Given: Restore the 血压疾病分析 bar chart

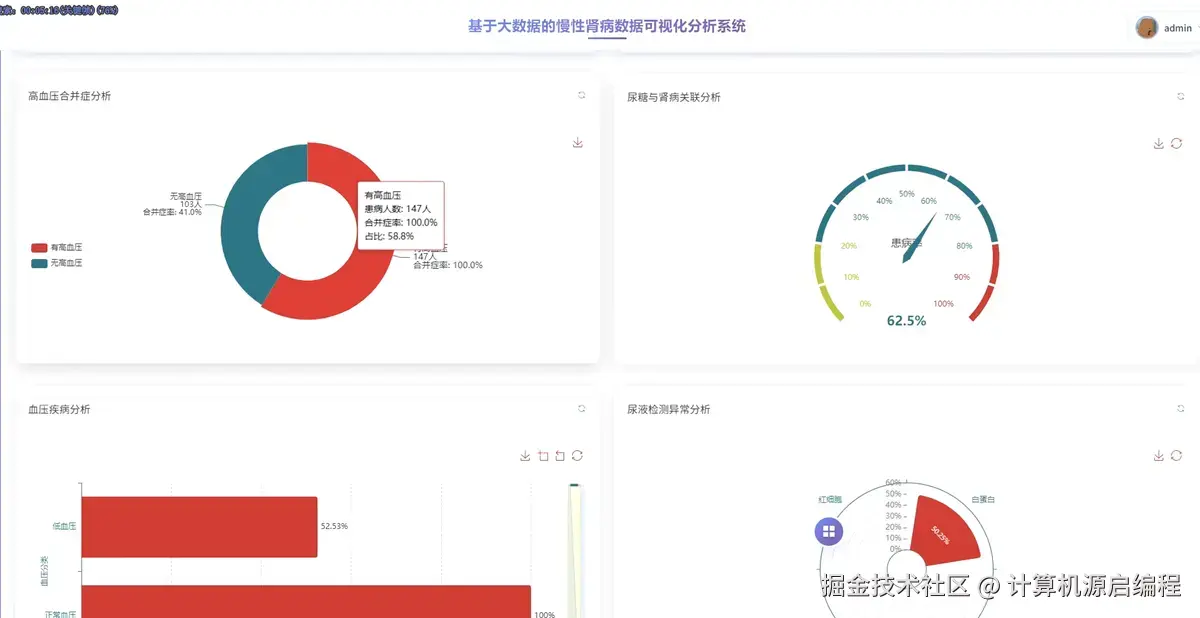Looking at the screenshot, I should [x=577, y=456].
